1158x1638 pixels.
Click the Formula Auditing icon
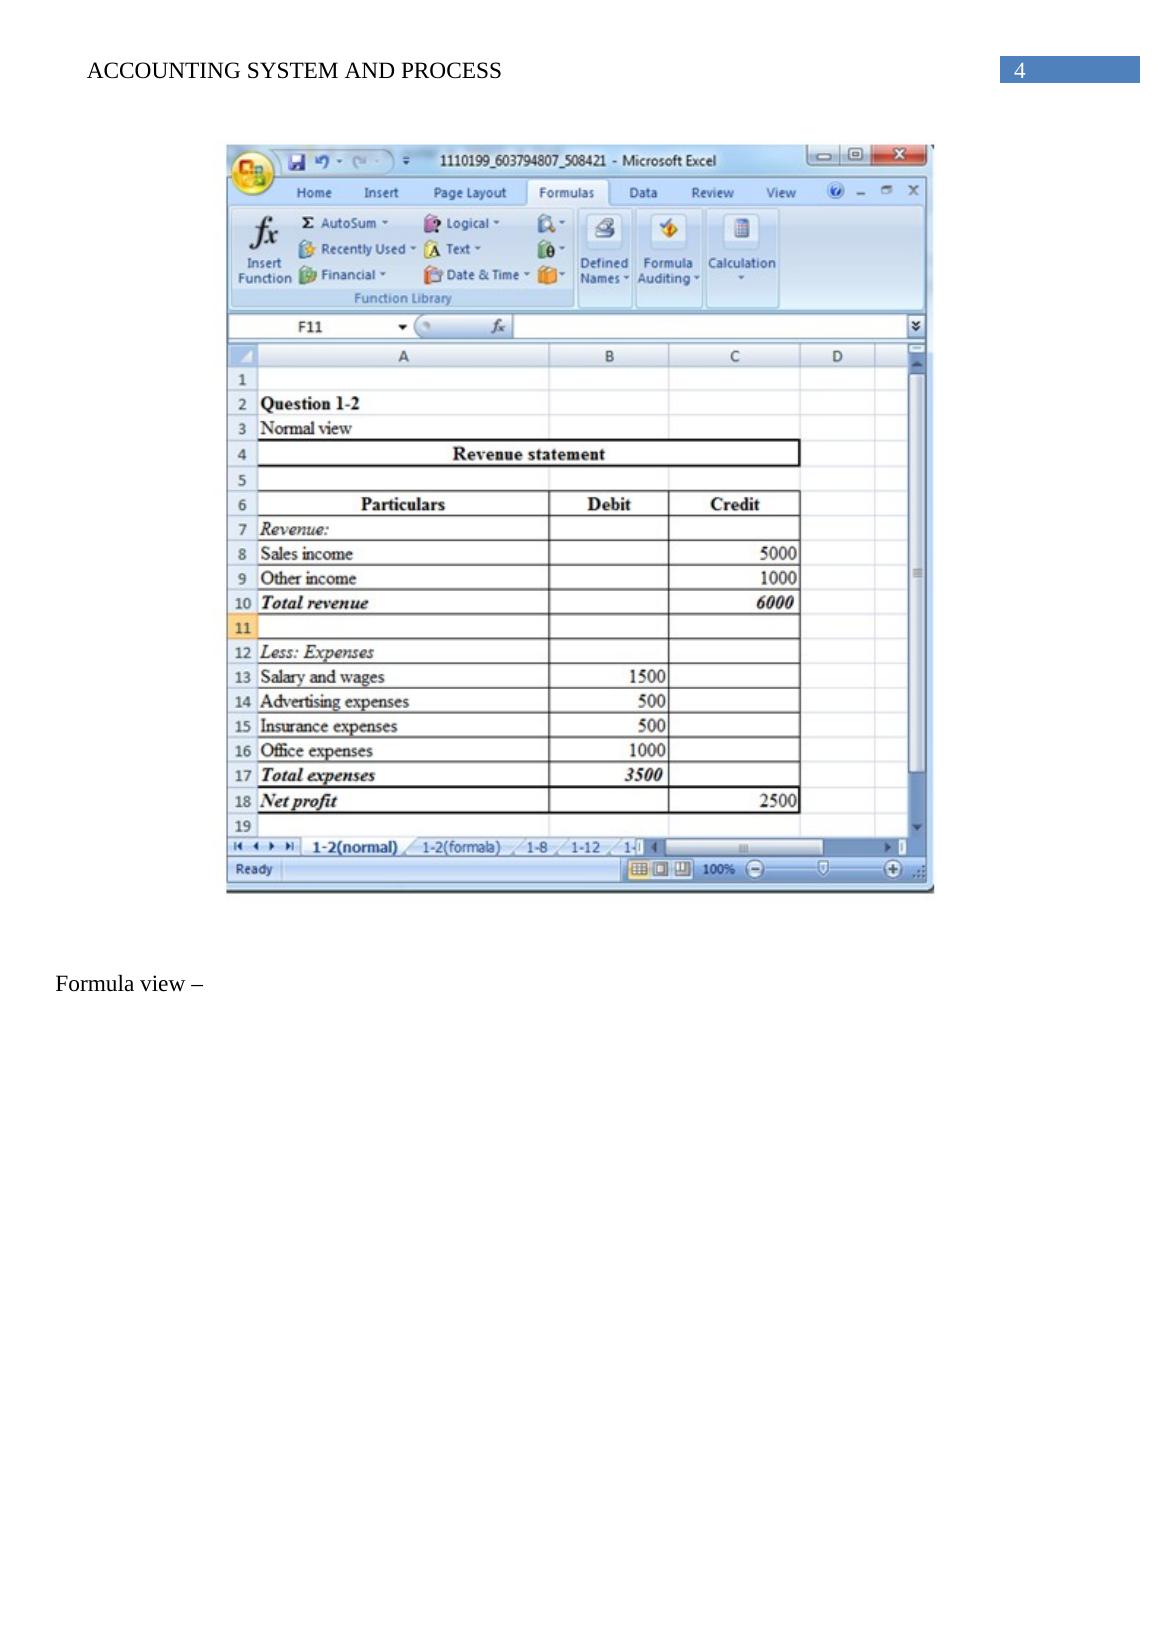[x=668, y=230]
